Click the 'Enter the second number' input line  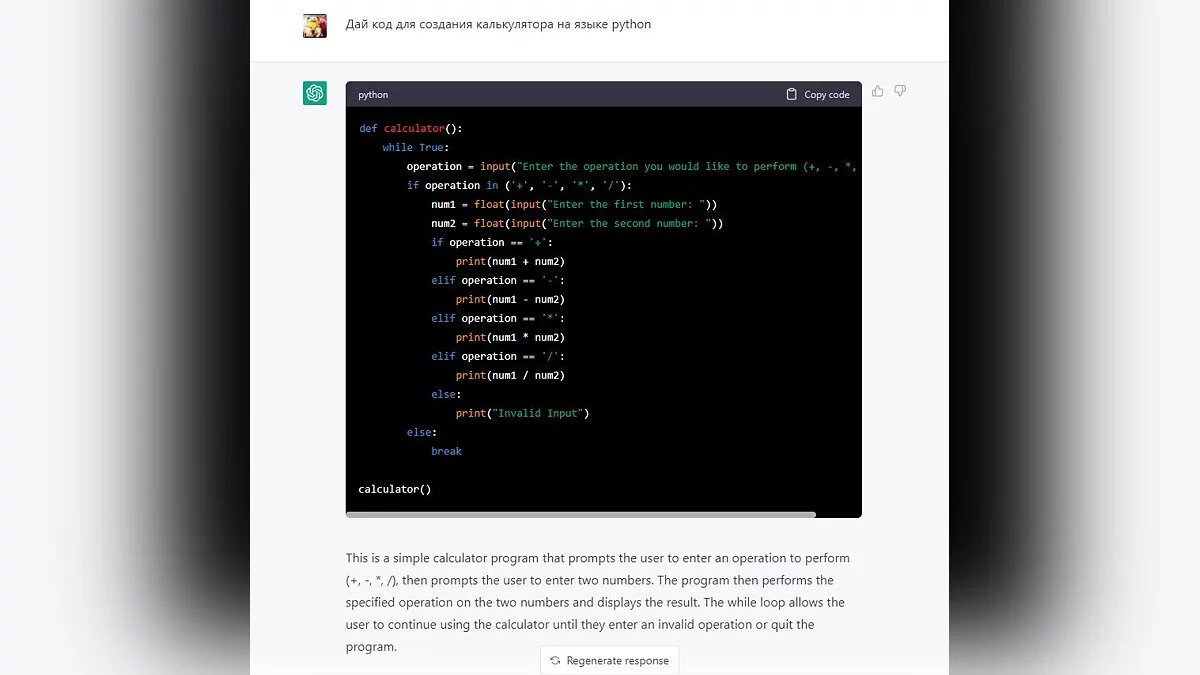point(577,223)
